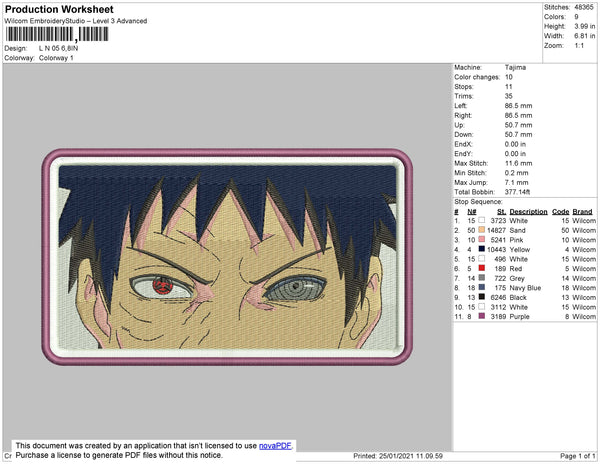Click the Stops value 11

tap(509, 86)
